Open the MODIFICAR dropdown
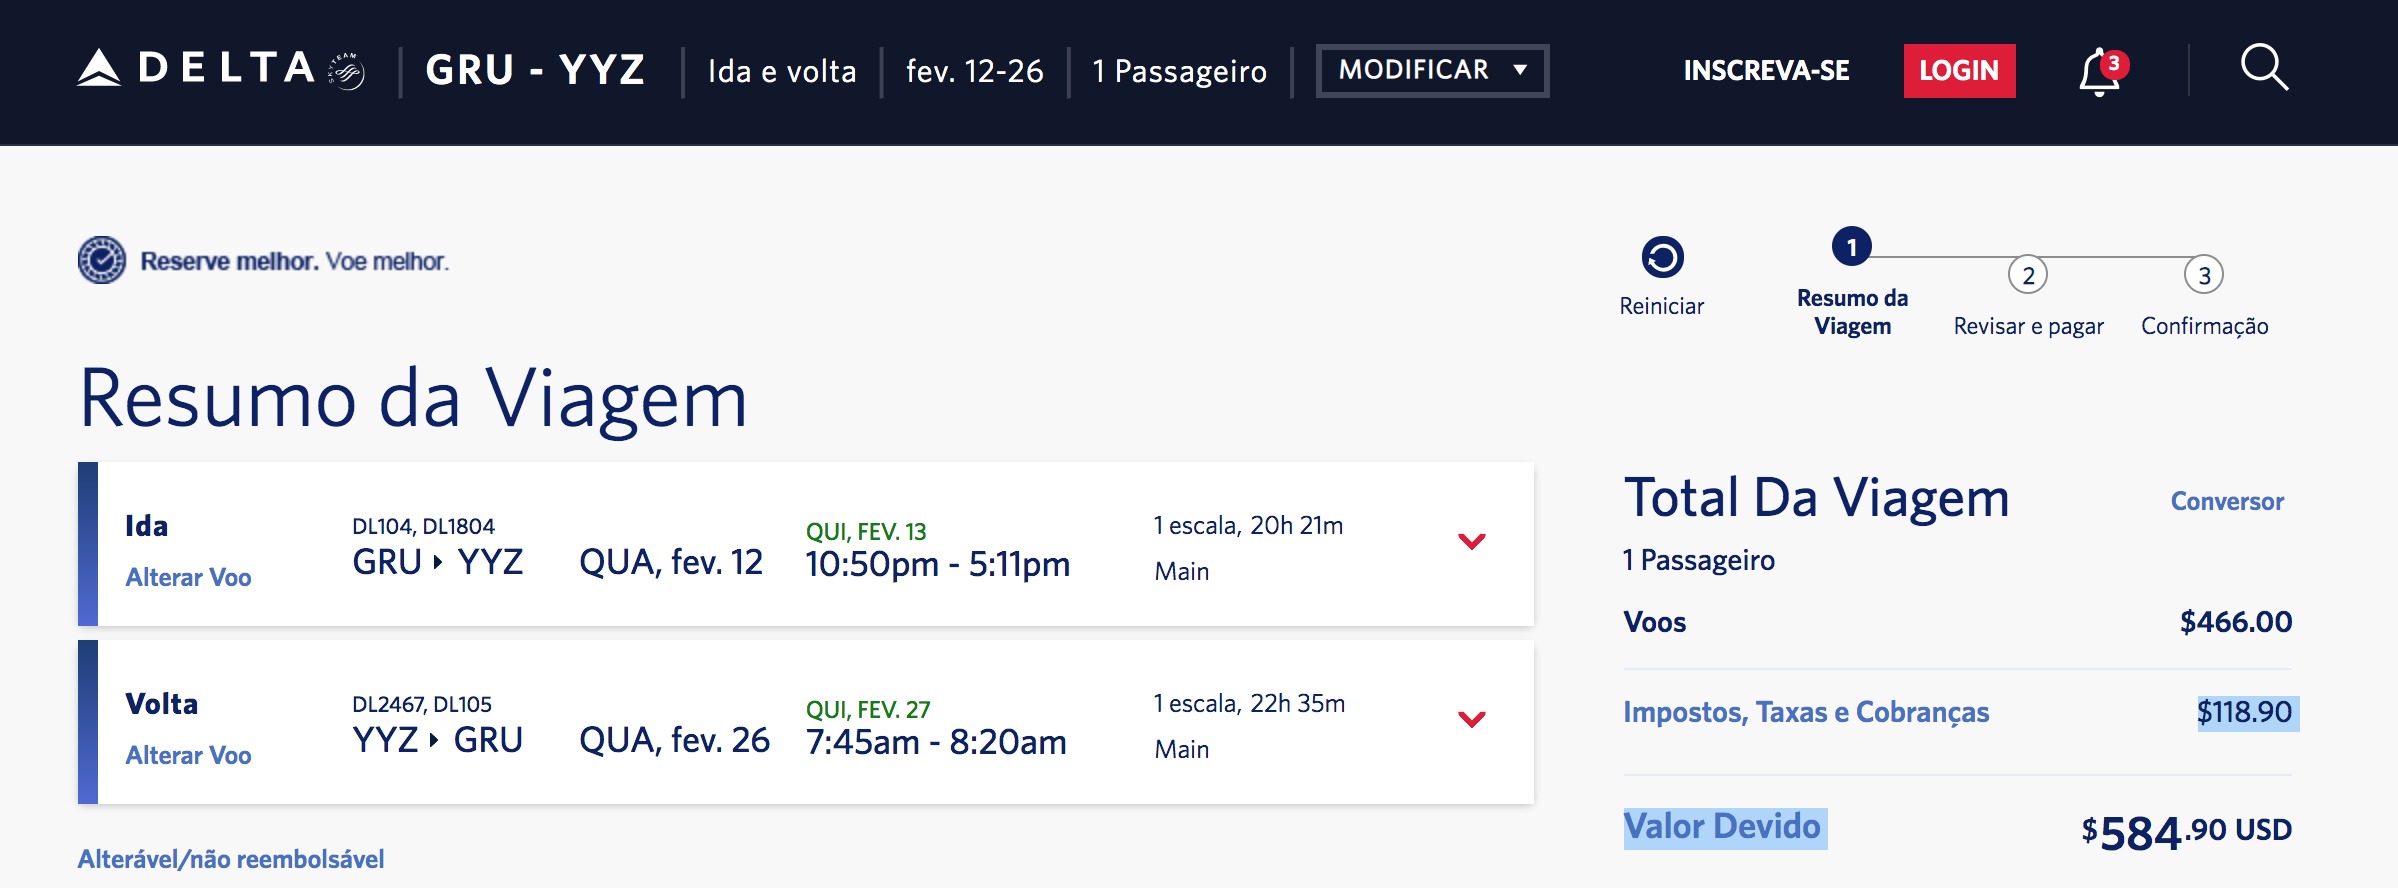The height and width of the screenshot is (888, 2398). (1432, 70)
